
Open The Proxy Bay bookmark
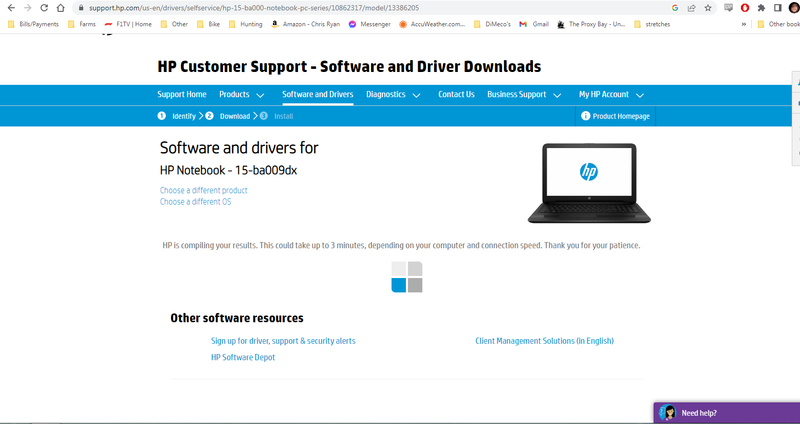591,24
